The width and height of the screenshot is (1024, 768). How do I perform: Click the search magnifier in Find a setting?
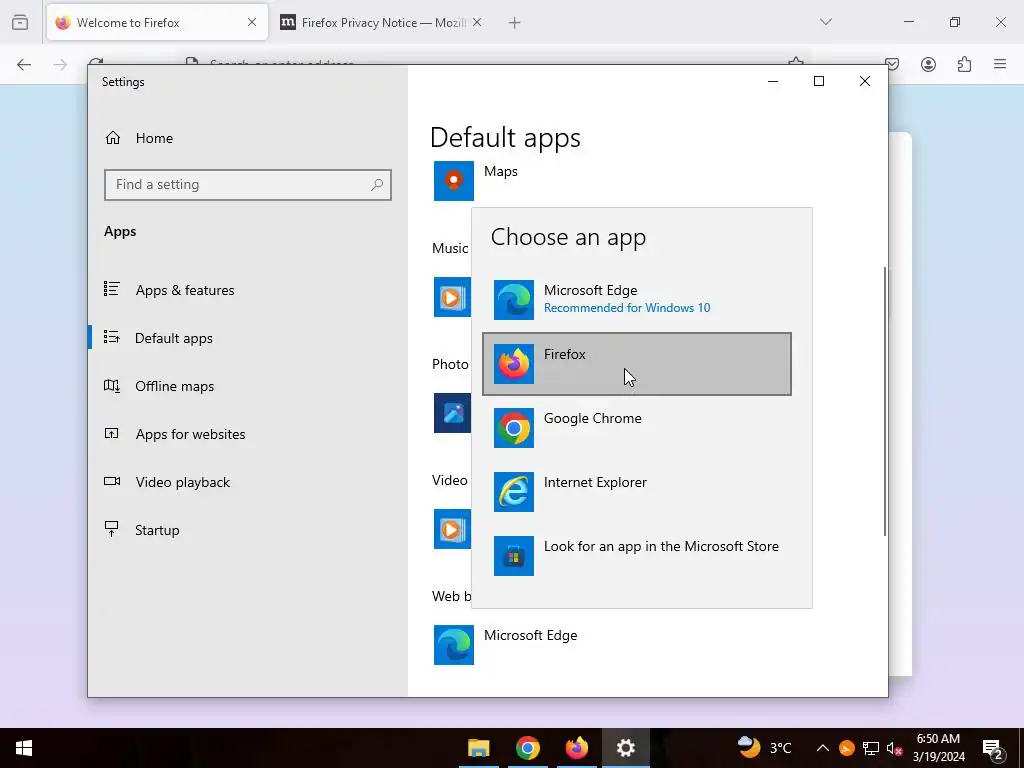(377, 185)
